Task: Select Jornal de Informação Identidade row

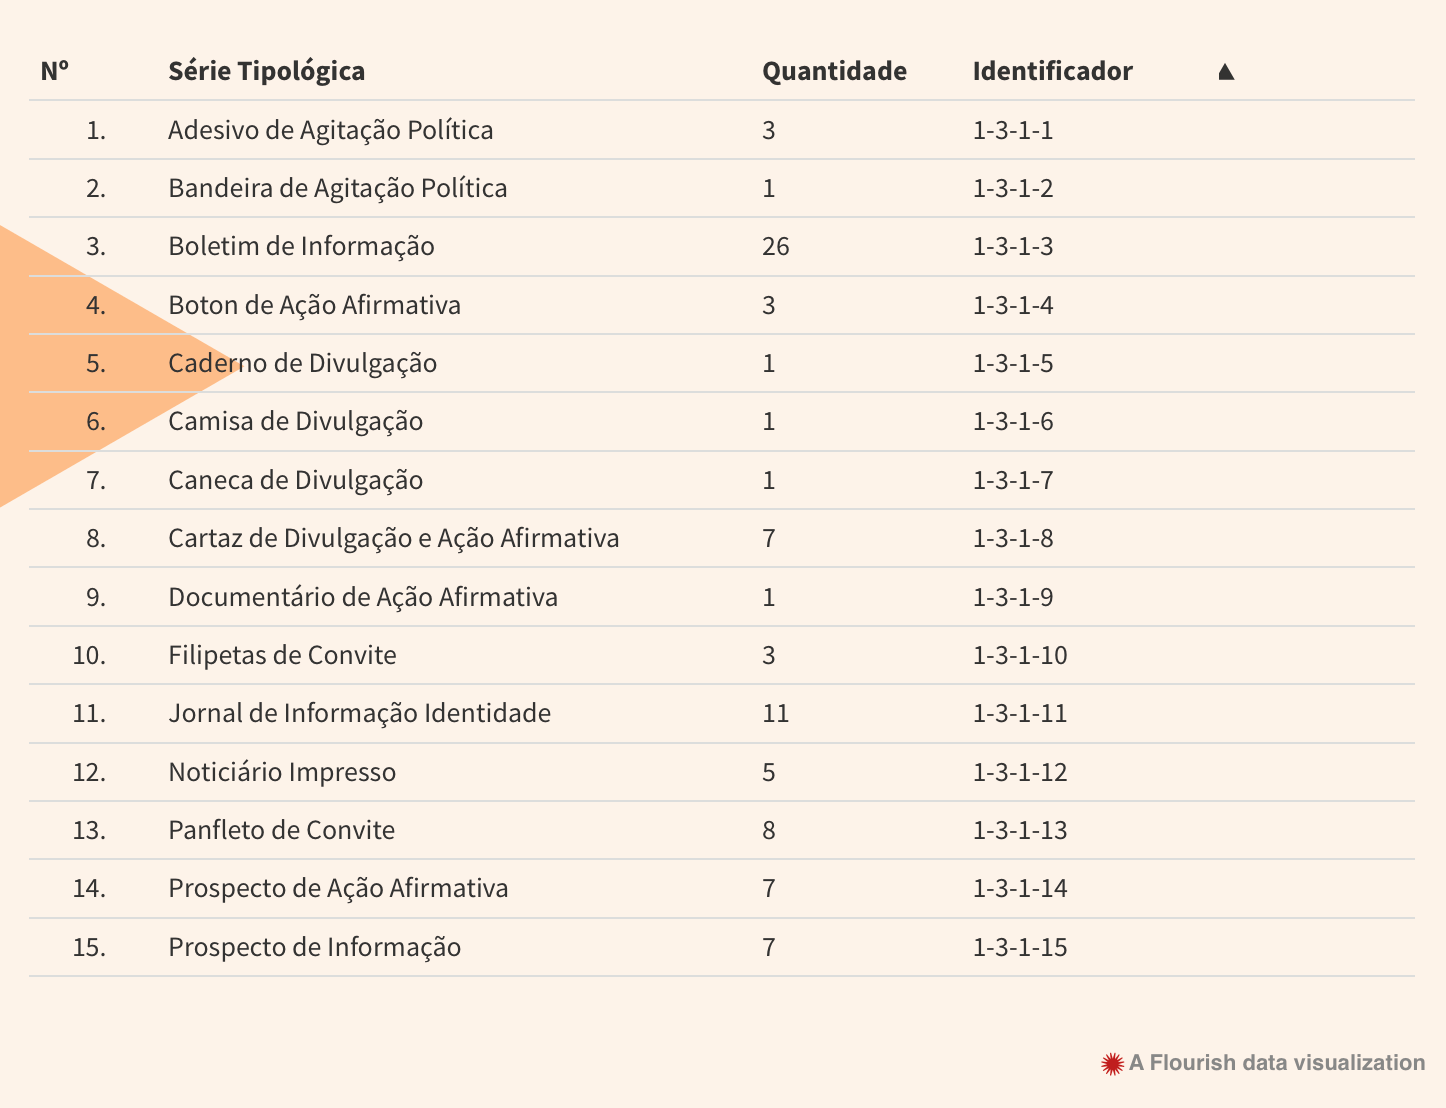Action: [x=359, y=713]
